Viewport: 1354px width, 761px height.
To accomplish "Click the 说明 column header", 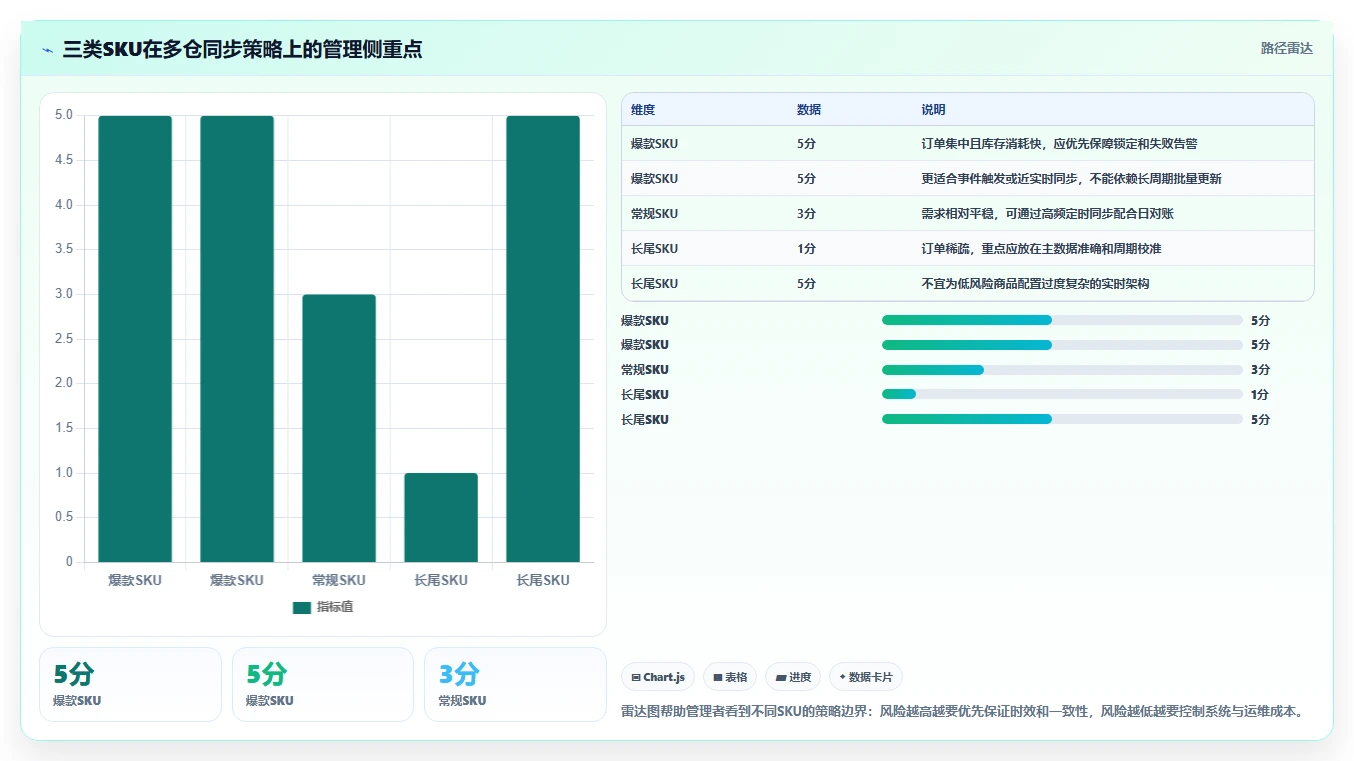I will (933, 110).
